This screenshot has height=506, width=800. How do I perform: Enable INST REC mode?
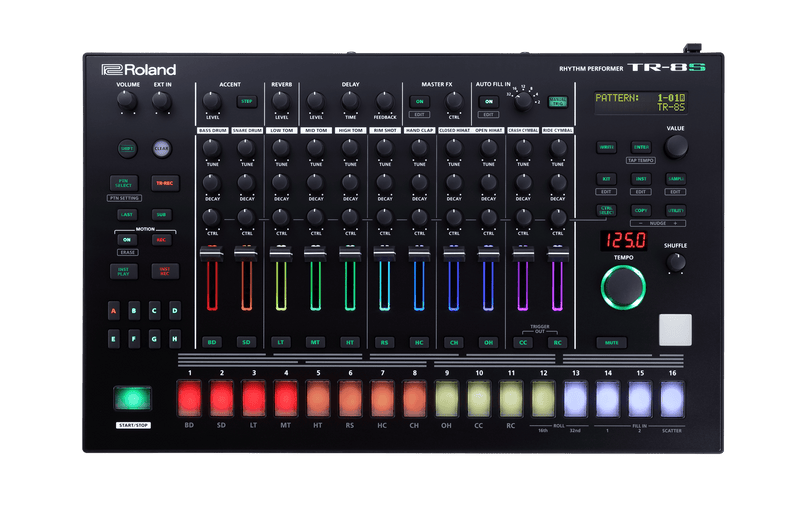165,271
